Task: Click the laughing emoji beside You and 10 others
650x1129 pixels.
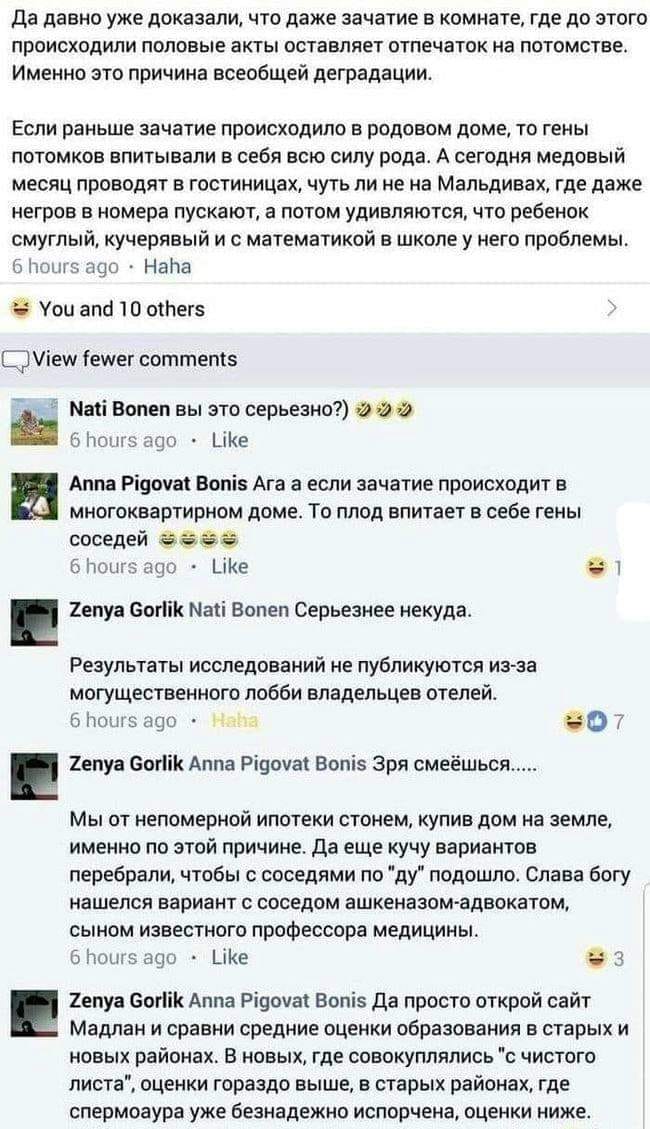Action: pos(22,310)
